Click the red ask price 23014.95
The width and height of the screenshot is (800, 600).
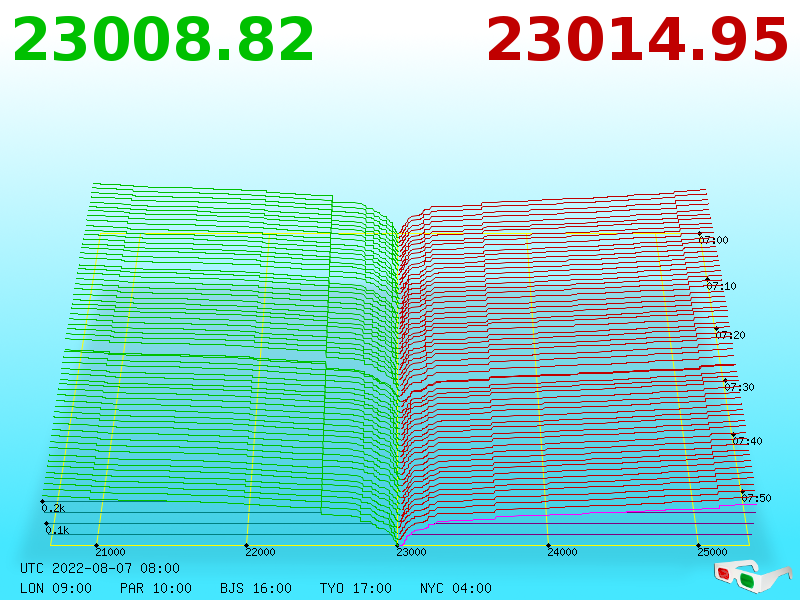637,40
